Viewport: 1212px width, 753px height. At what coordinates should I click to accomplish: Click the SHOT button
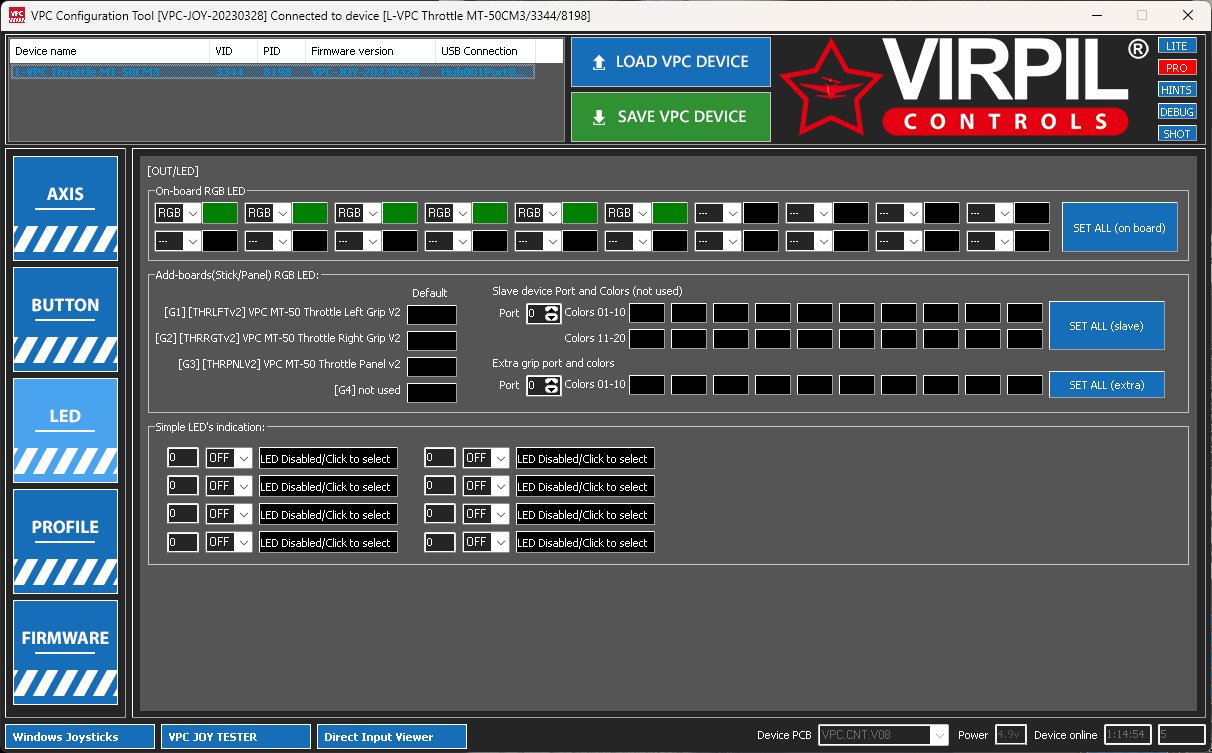1177,134
